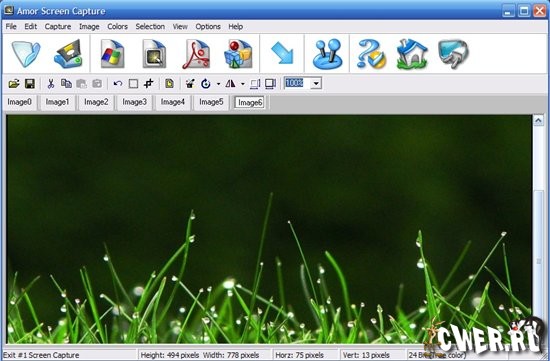Click the scissors Cut icon
The width and height of the screenshot is (550, 361).
click(x=51, y=83)
